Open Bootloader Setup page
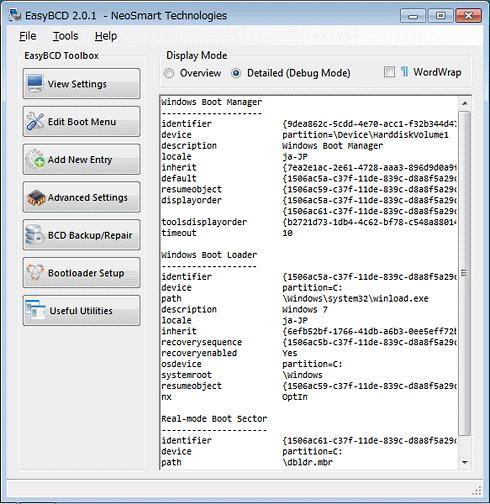 click(x=81, y=273)
